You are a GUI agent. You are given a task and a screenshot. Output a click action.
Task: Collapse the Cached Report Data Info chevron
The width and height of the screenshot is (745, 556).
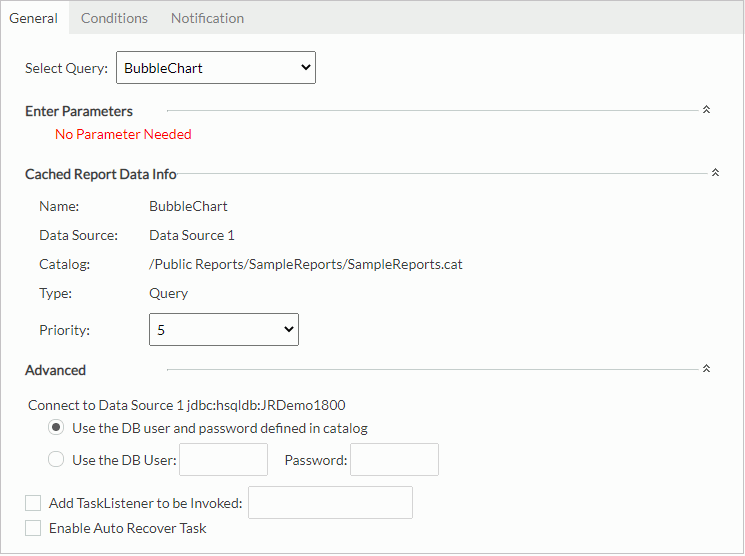coord(715,173)
